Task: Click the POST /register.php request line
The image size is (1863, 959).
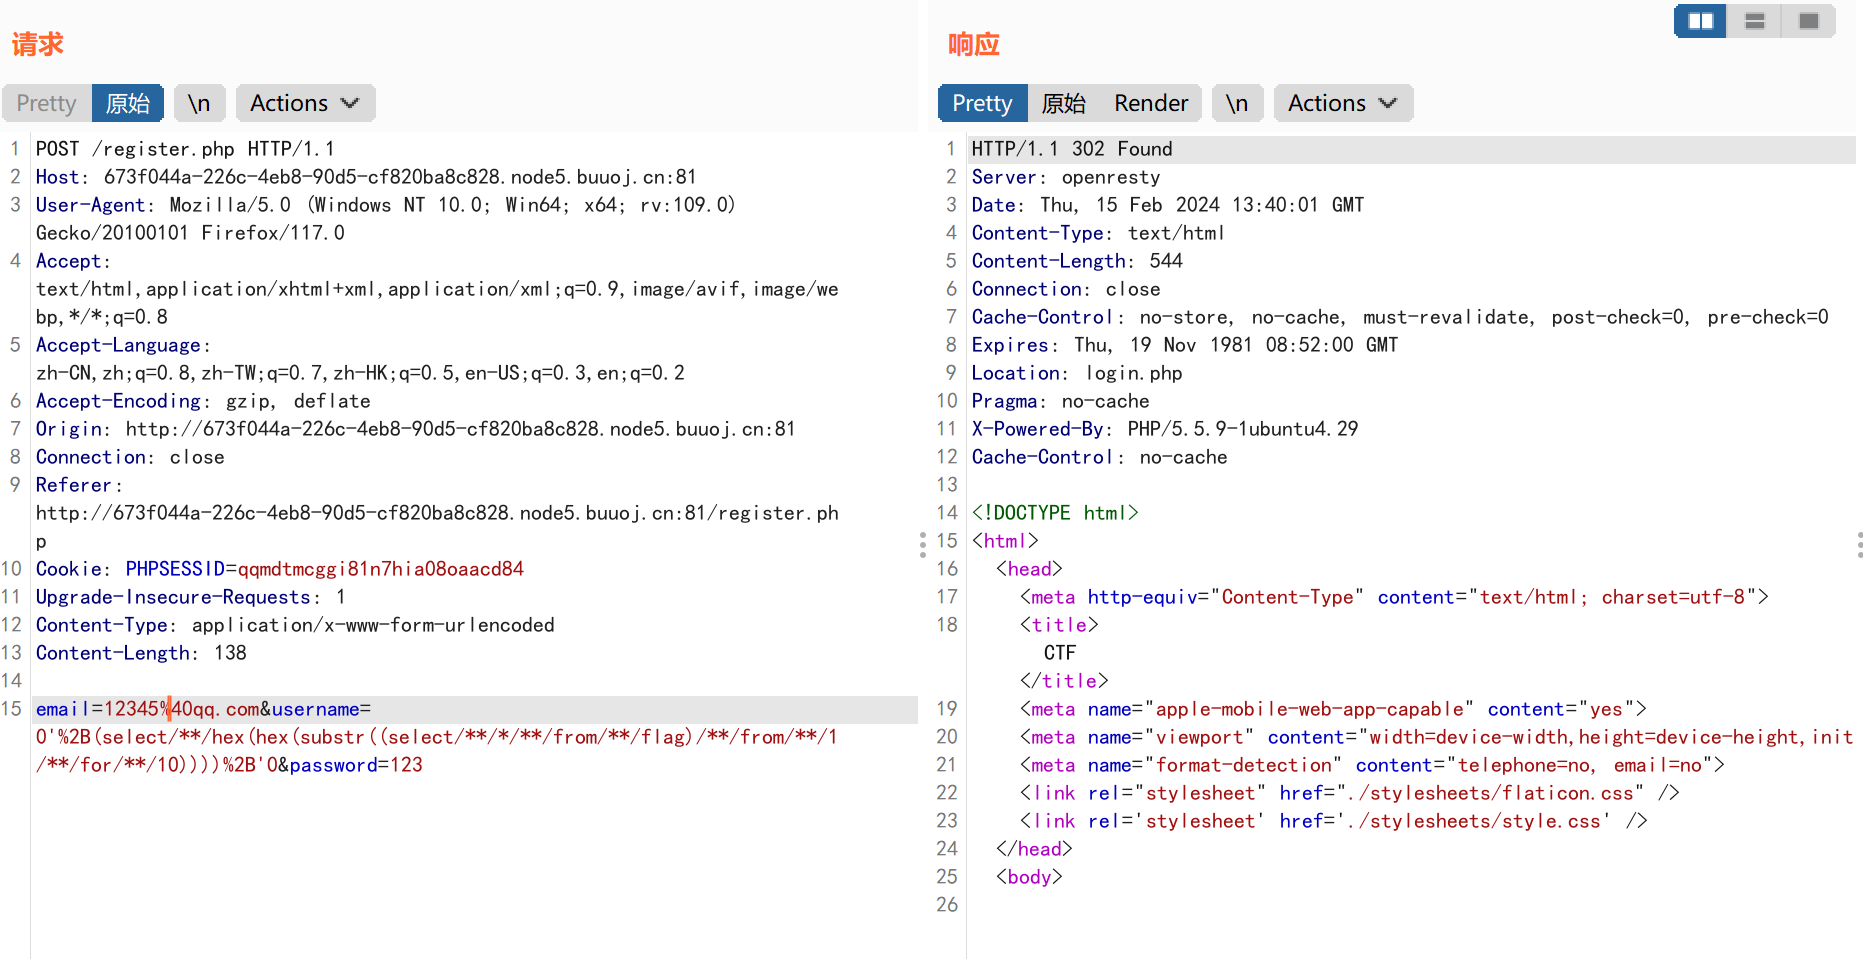Action: pyautogui.click(x=185, y=149)
